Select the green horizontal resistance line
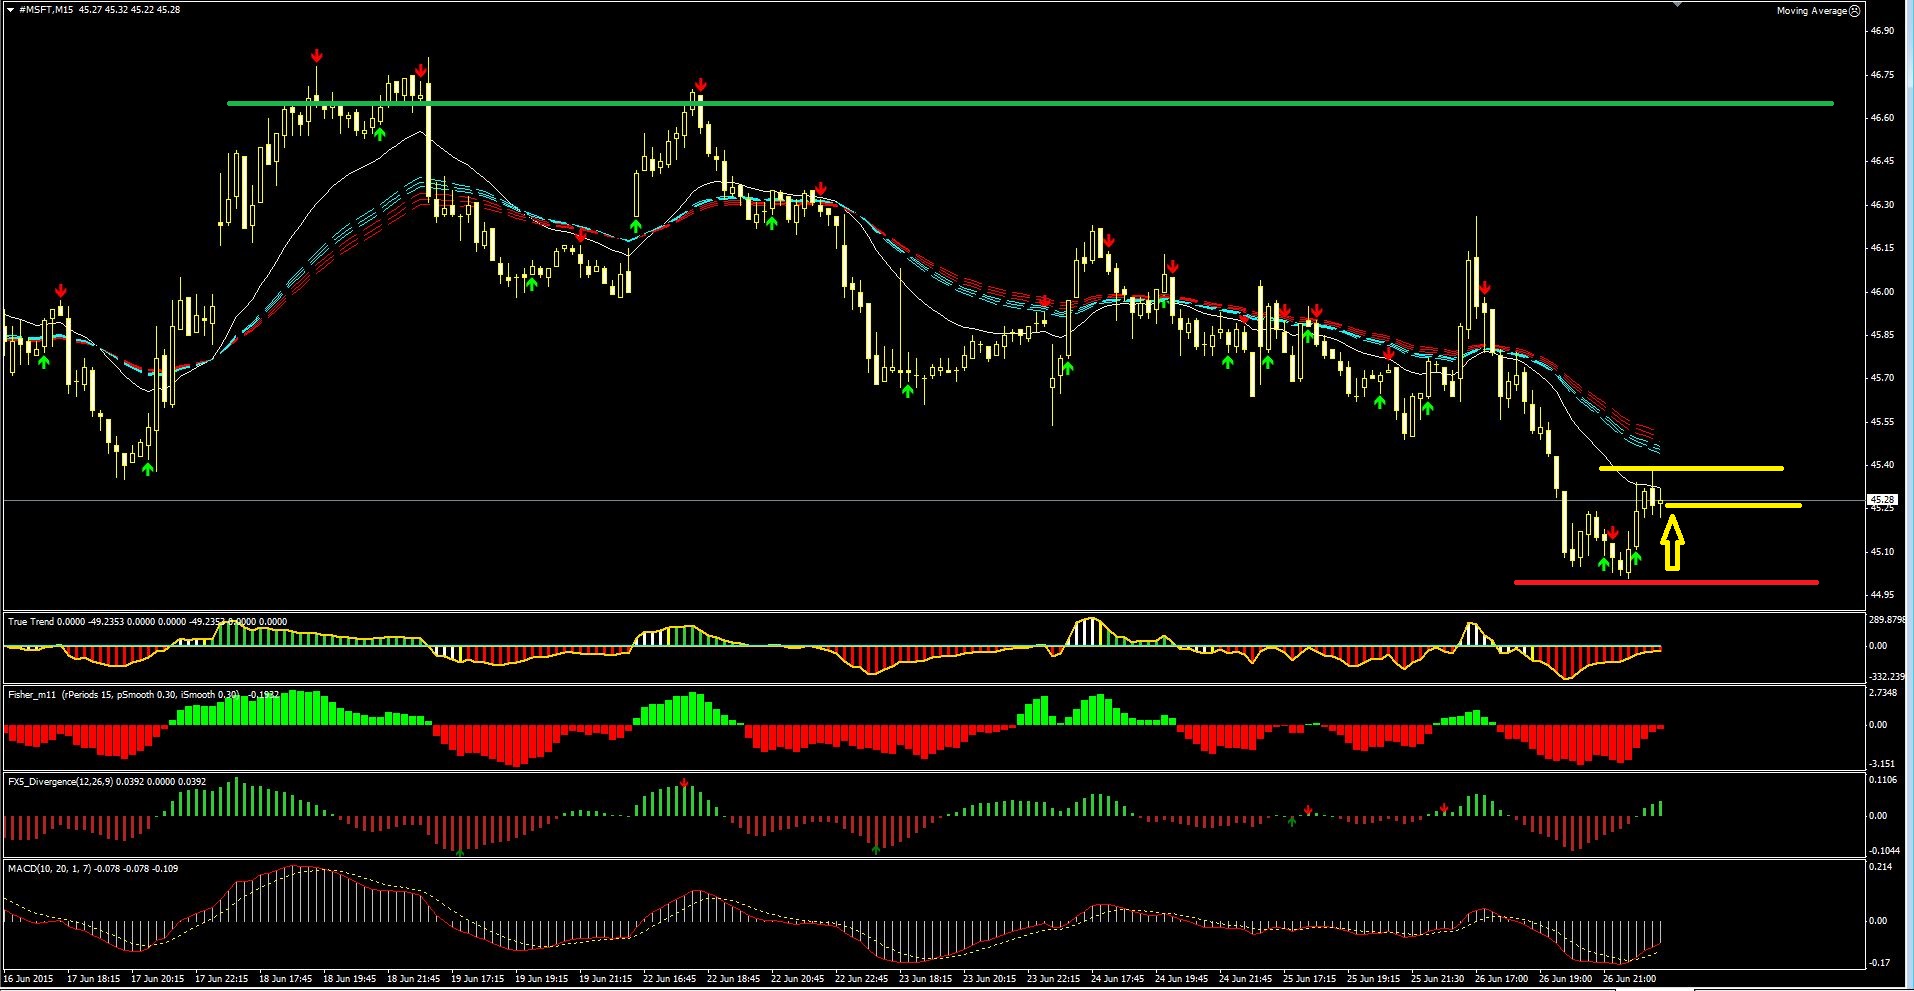This screenshot has height=991, width=1914. tap(1030, 103)
